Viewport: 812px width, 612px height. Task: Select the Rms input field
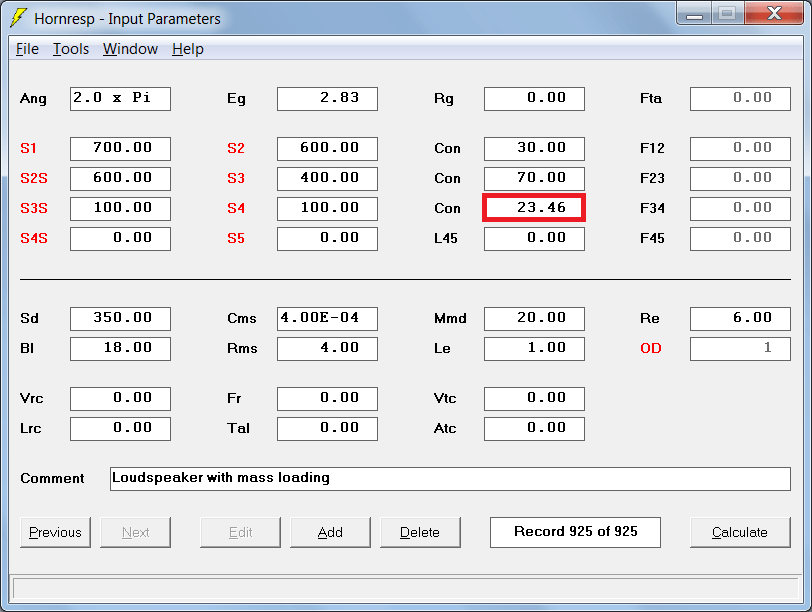pyautogui.click(x=327, y=349)
